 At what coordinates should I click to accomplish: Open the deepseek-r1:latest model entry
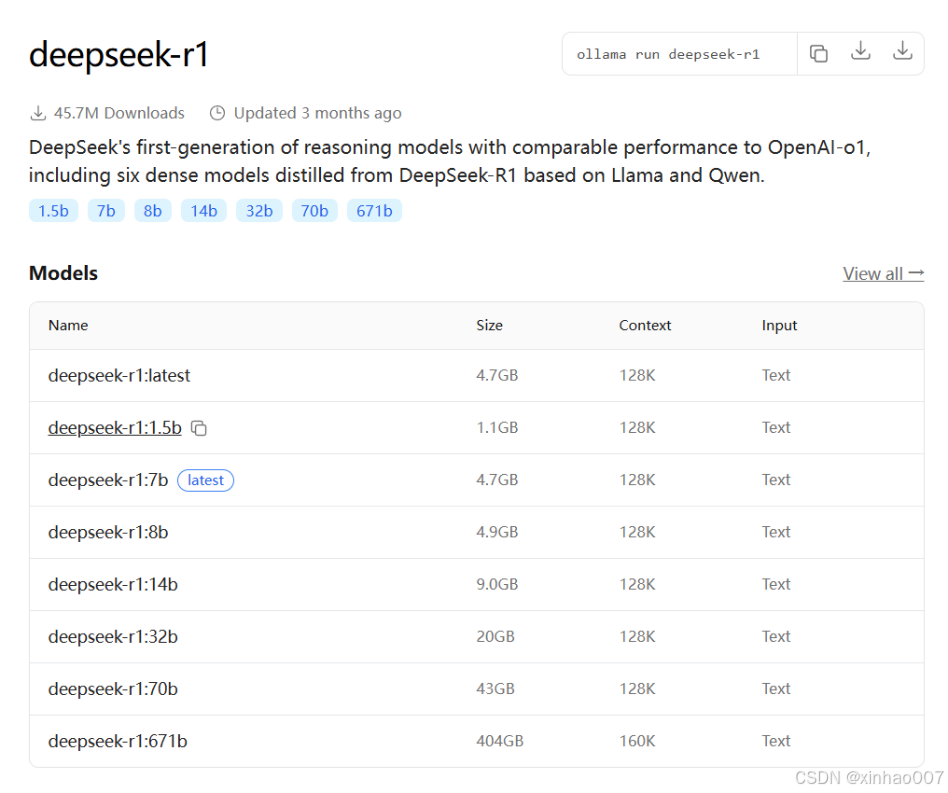click(119, 375)
